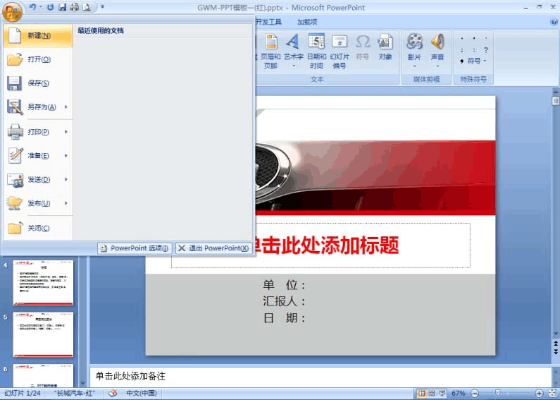560x400 pixels.
Task: Expand the 发送(D) submenu arrow
Action: (x=66, y=179)
